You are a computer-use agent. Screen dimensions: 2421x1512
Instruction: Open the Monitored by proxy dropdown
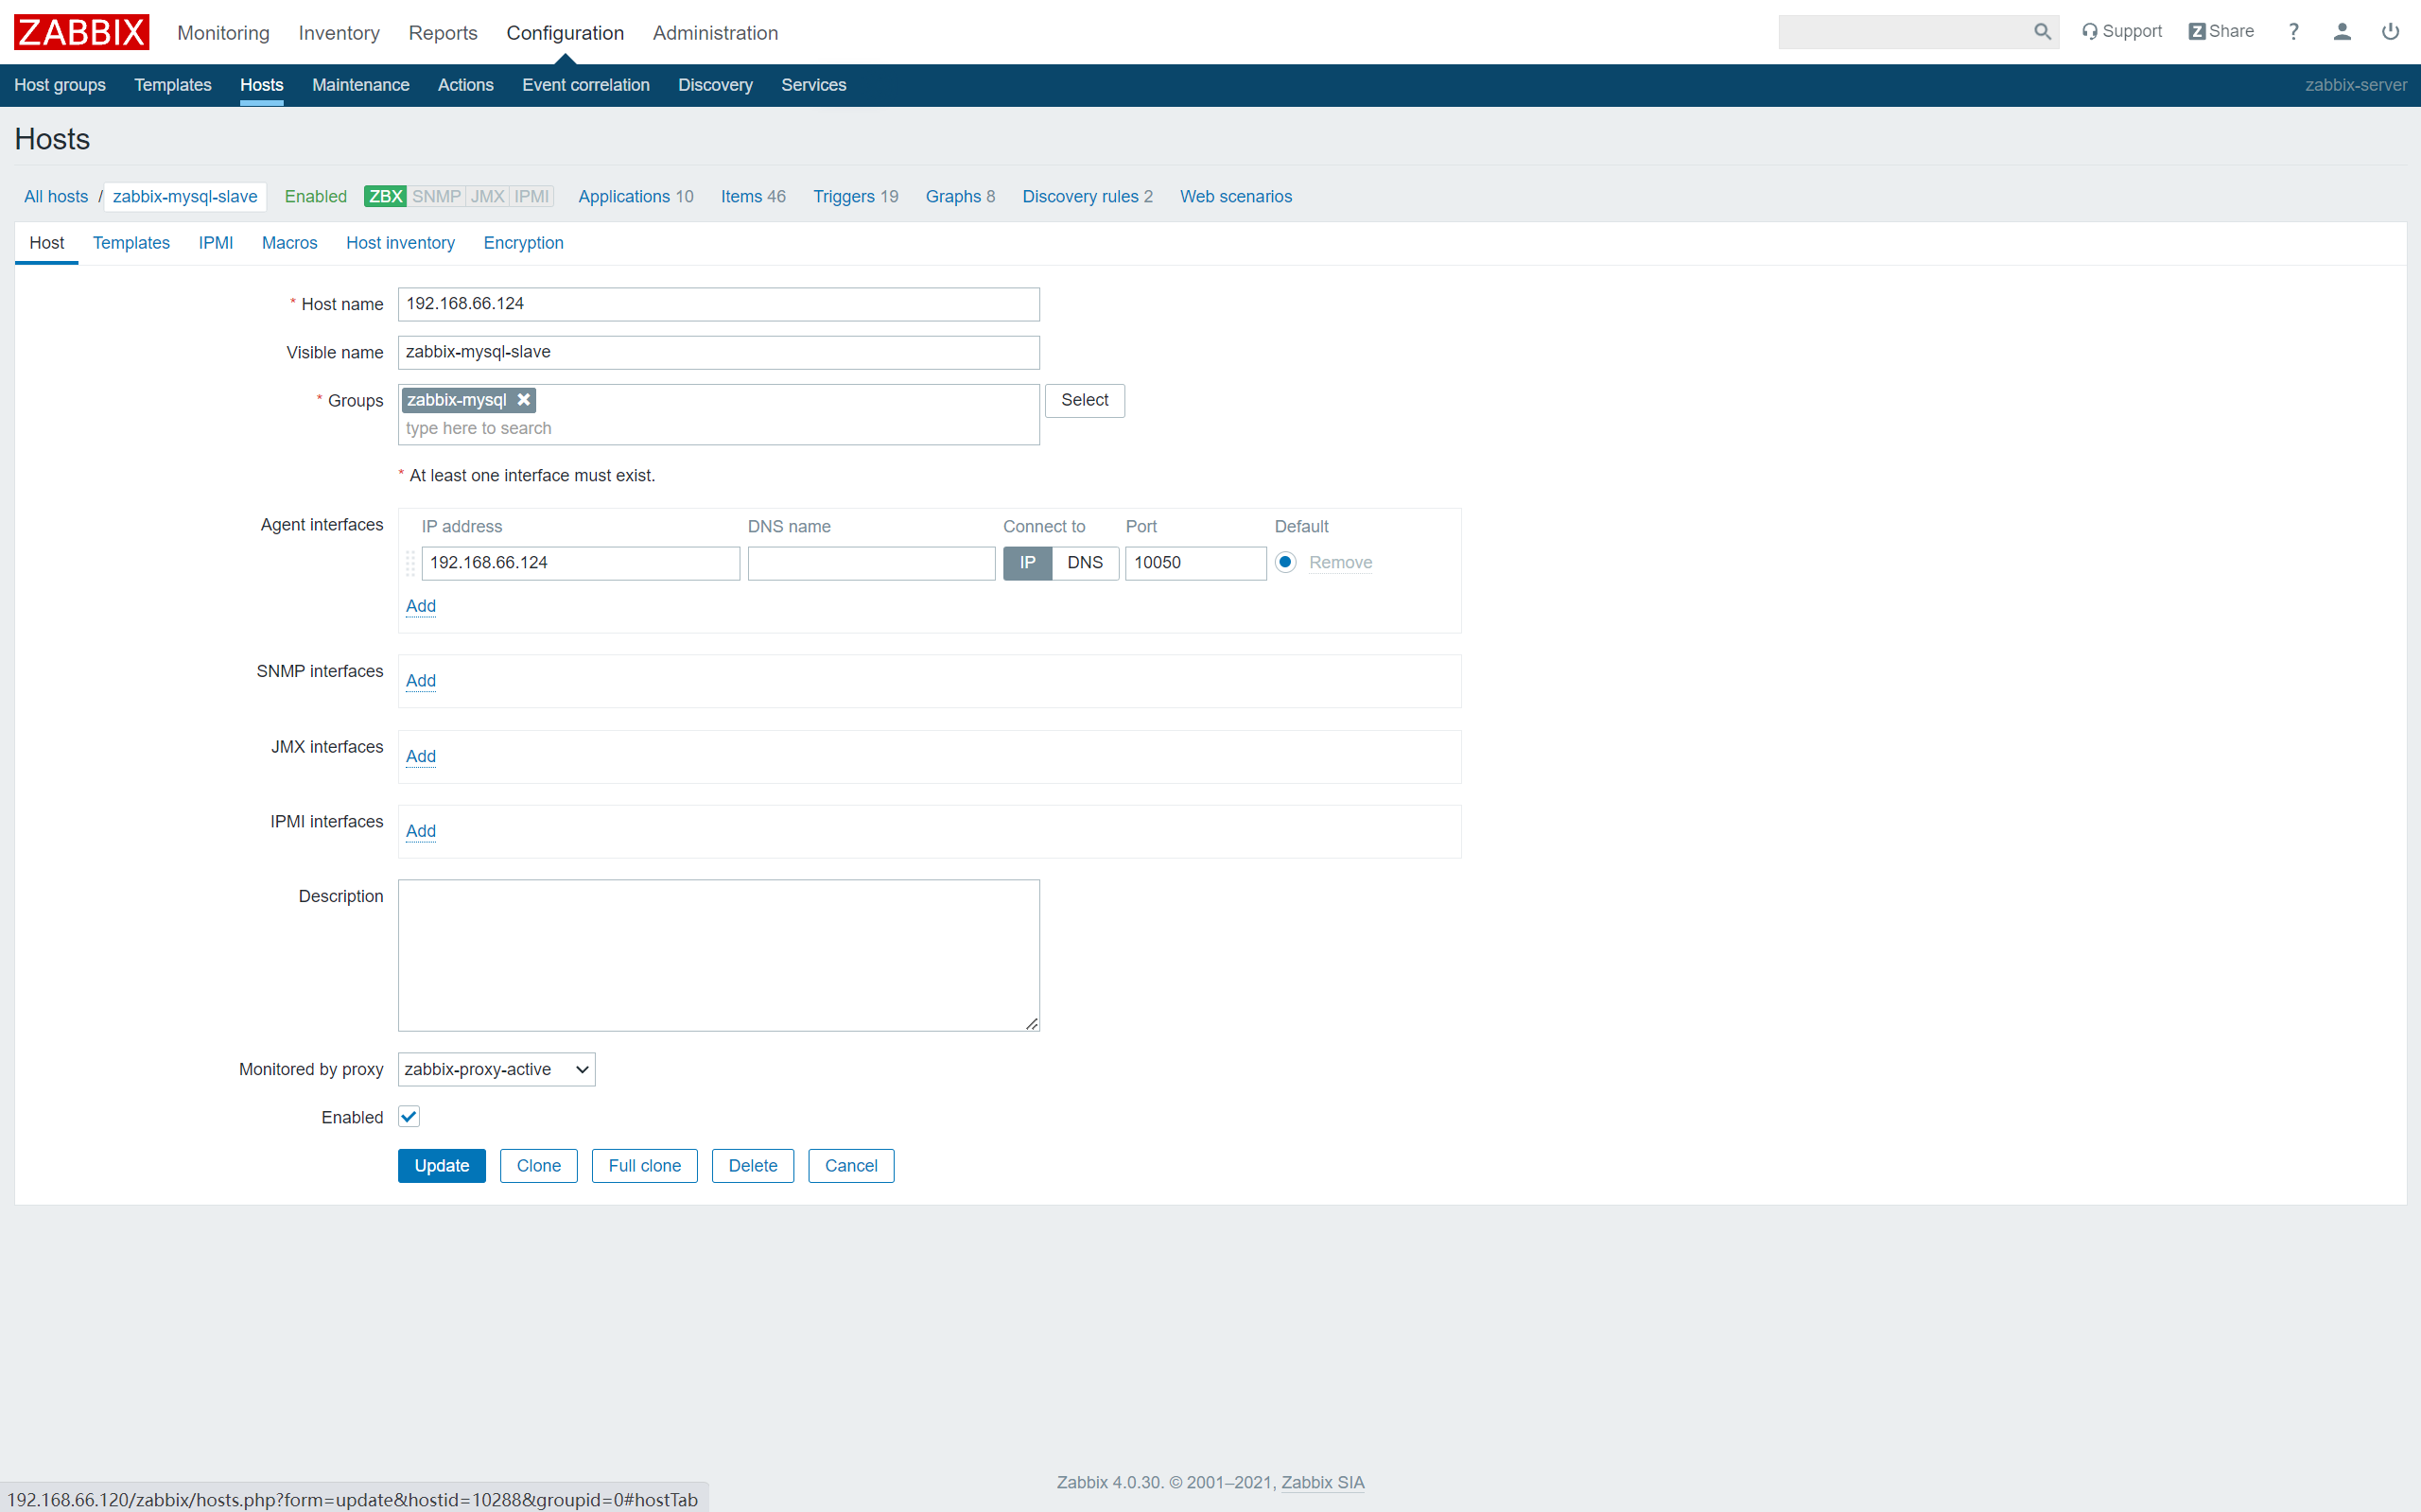coord(495,1068)
